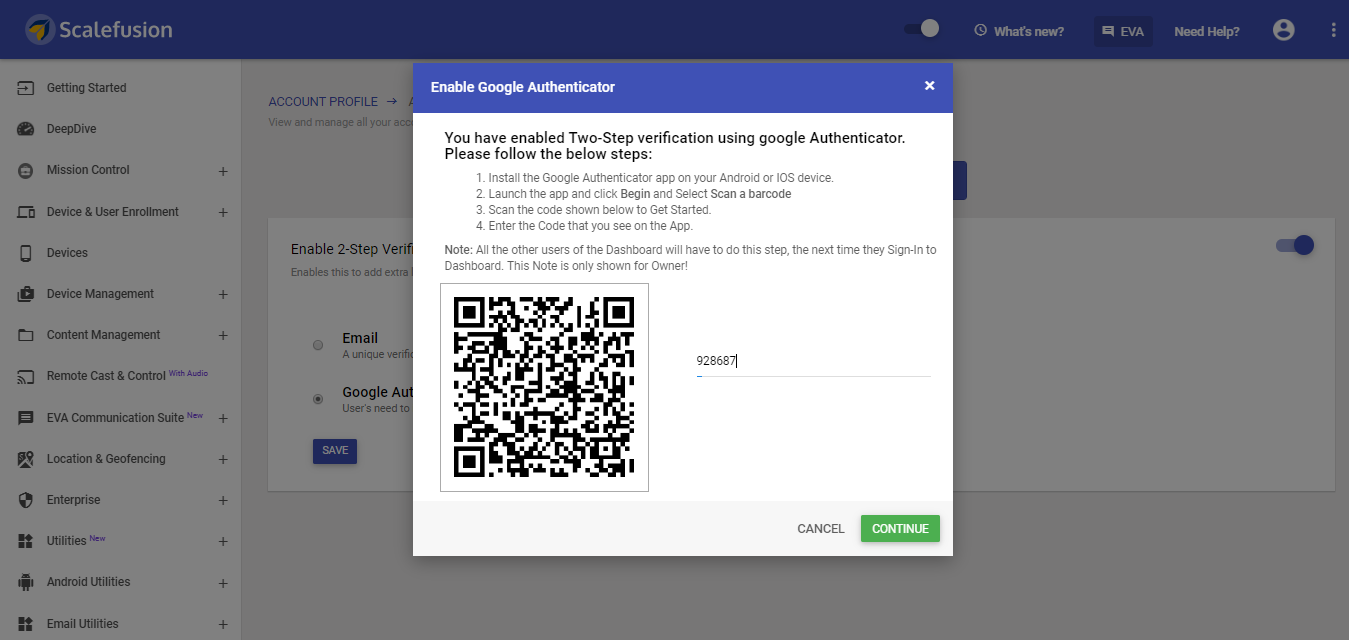Viewport: 1349px width, 640px height.
Task: Expand the Utilities section
Action: click(x=223, y=541)
